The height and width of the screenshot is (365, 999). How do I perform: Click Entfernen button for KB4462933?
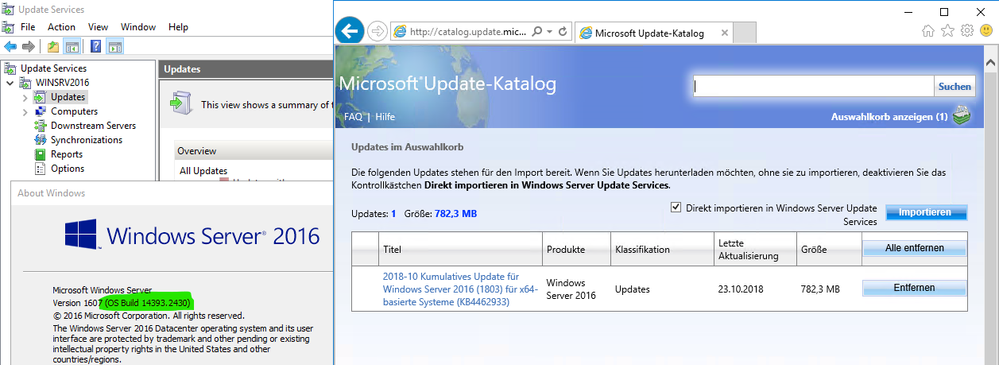(914, 288)
